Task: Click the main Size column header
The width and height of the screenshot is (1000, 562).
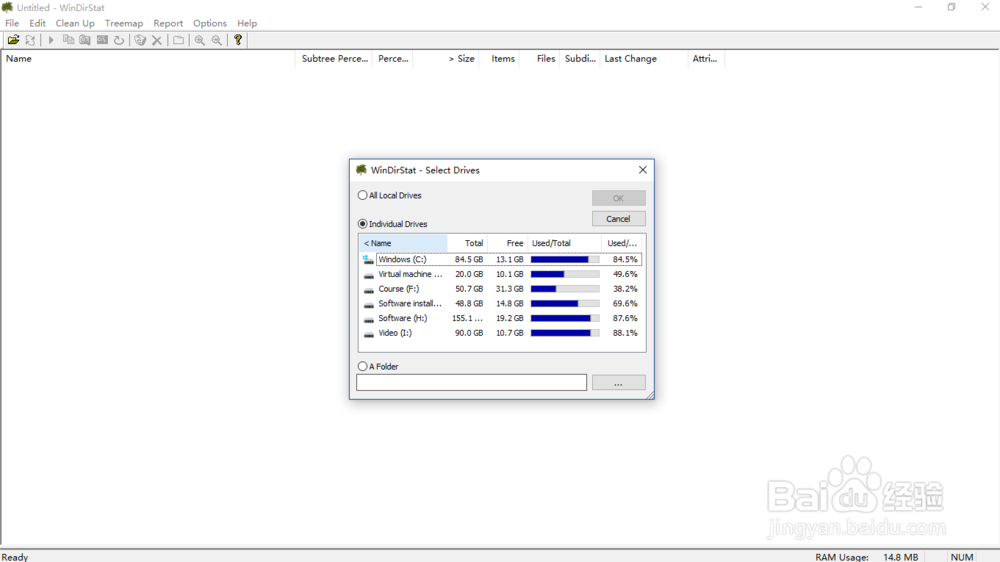Action: coord(446,59)
